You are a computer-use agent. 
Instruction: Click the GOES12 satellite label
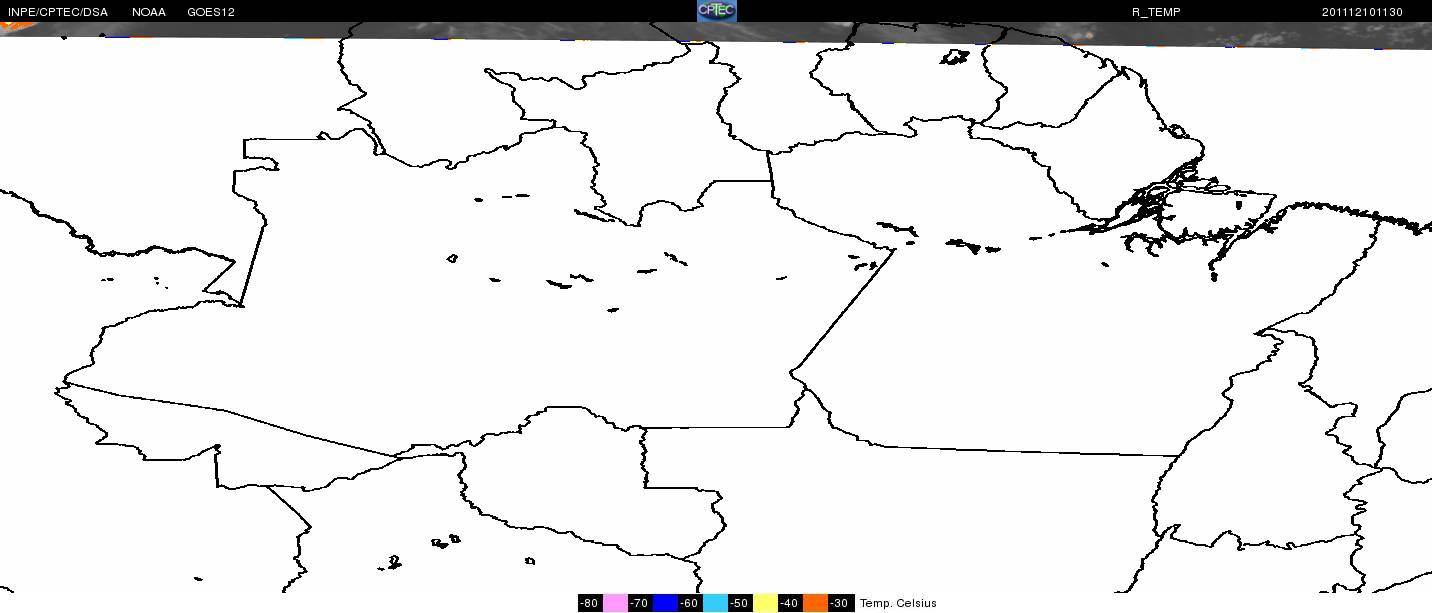[211, 12]
